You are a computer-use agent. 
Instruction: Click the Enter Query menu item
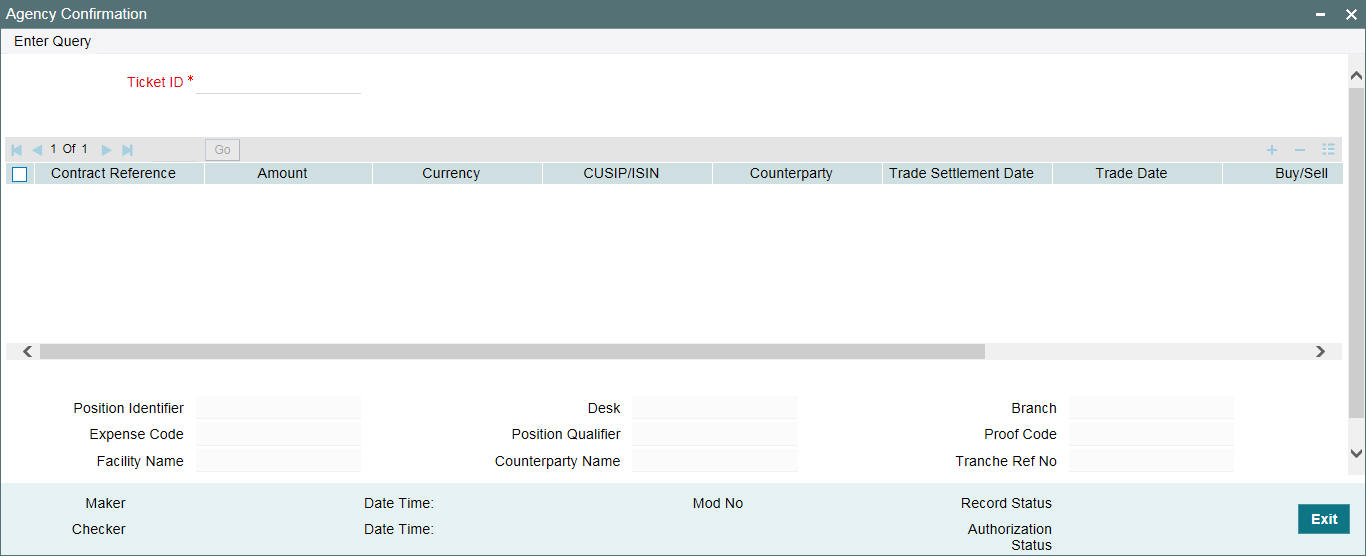52,41
